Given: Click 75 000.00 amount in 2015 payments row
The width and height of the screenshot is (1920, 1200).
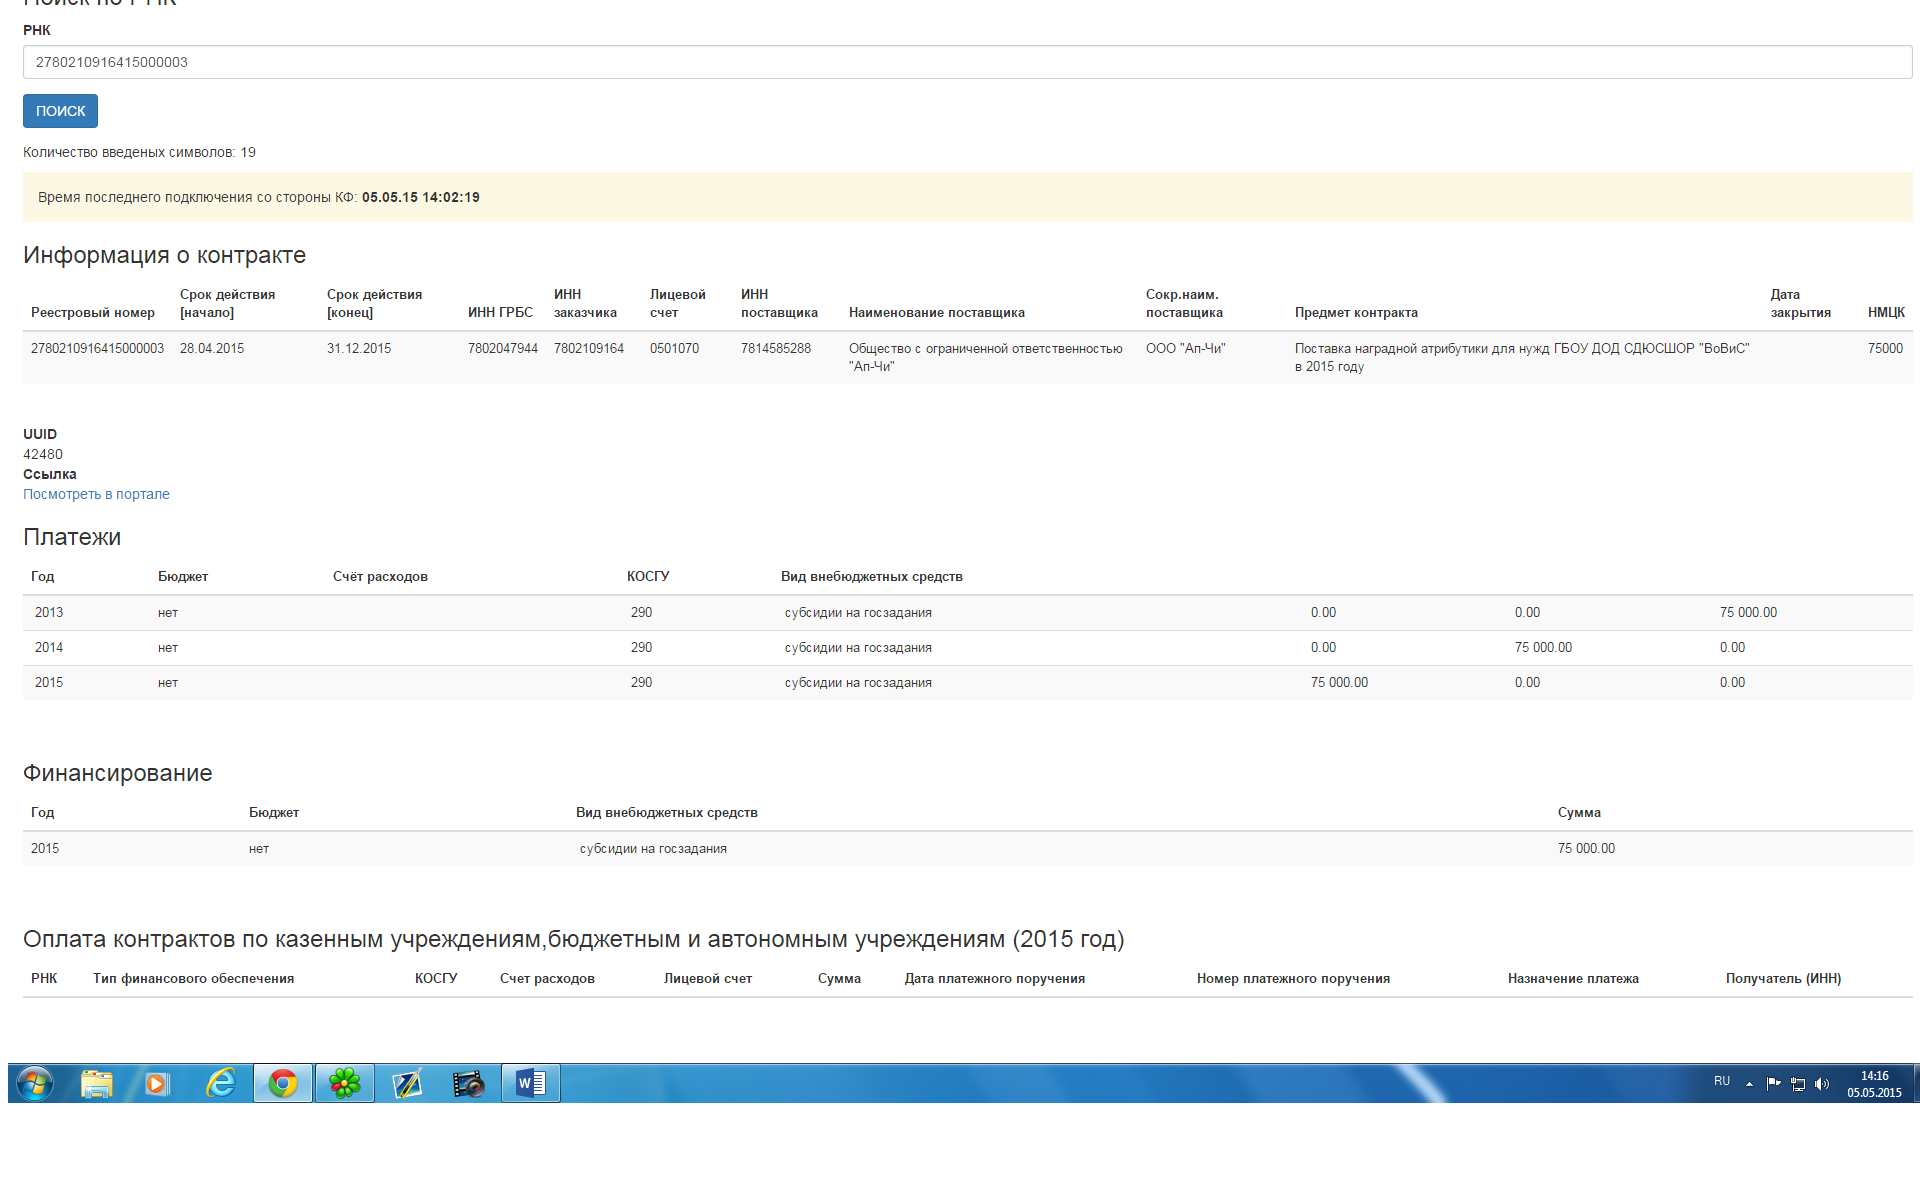Looking at the screenshot, I should coord(1339,682).
